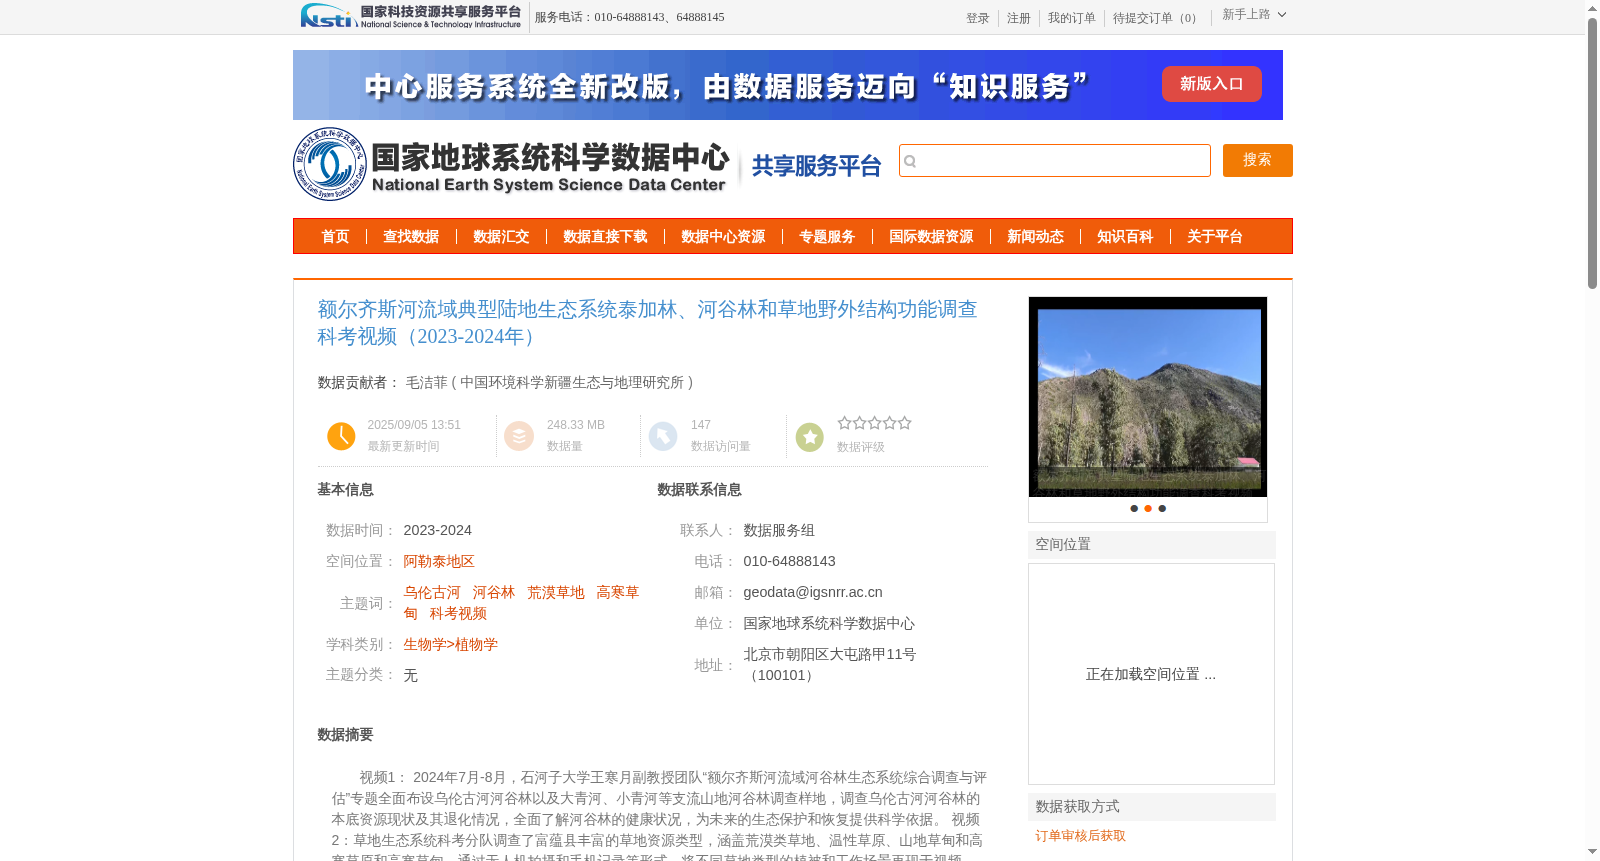Image resolution: width=1600 pixels, height=861 pixels.
Task: Open 我的订单 link
Action: tap(1072, 18)
